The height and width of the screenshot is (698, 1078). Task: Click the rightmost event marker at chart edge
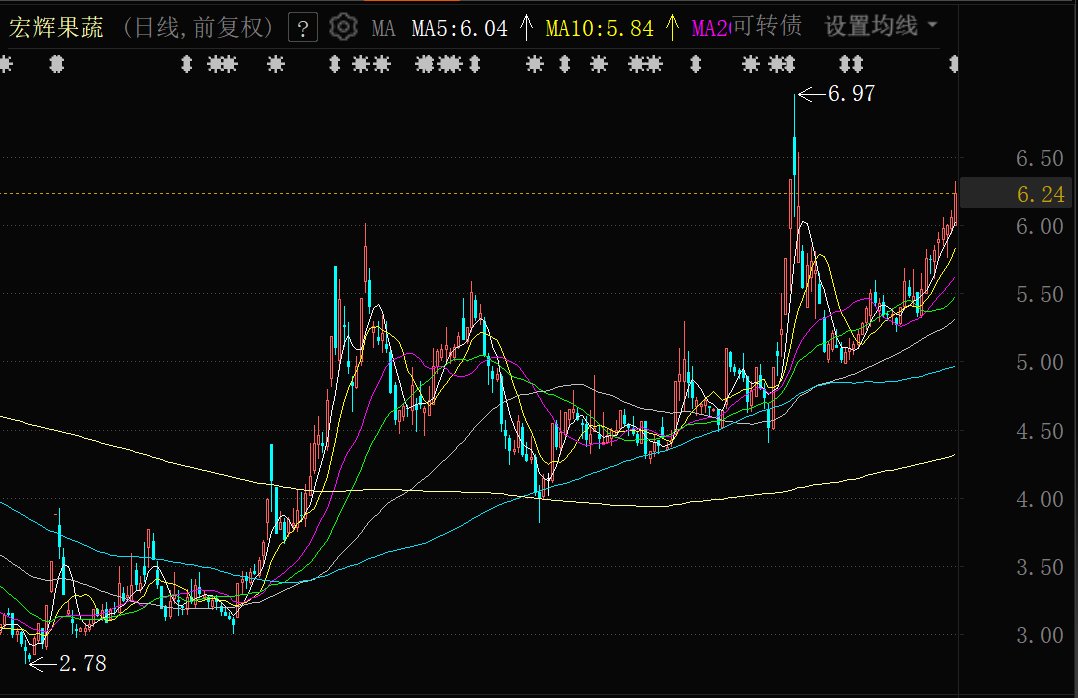tap(954, 65)
